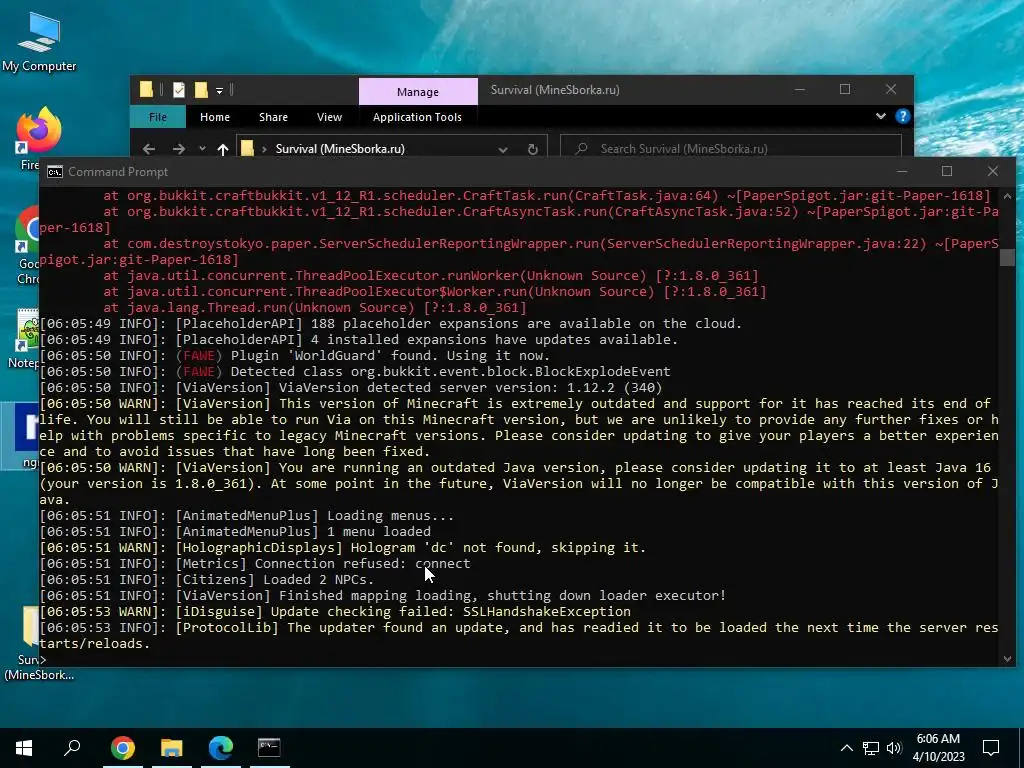Show hidden system tray icons
Image resolution: width=1024 pixels, height=768 pixels.
click(846, 748)
